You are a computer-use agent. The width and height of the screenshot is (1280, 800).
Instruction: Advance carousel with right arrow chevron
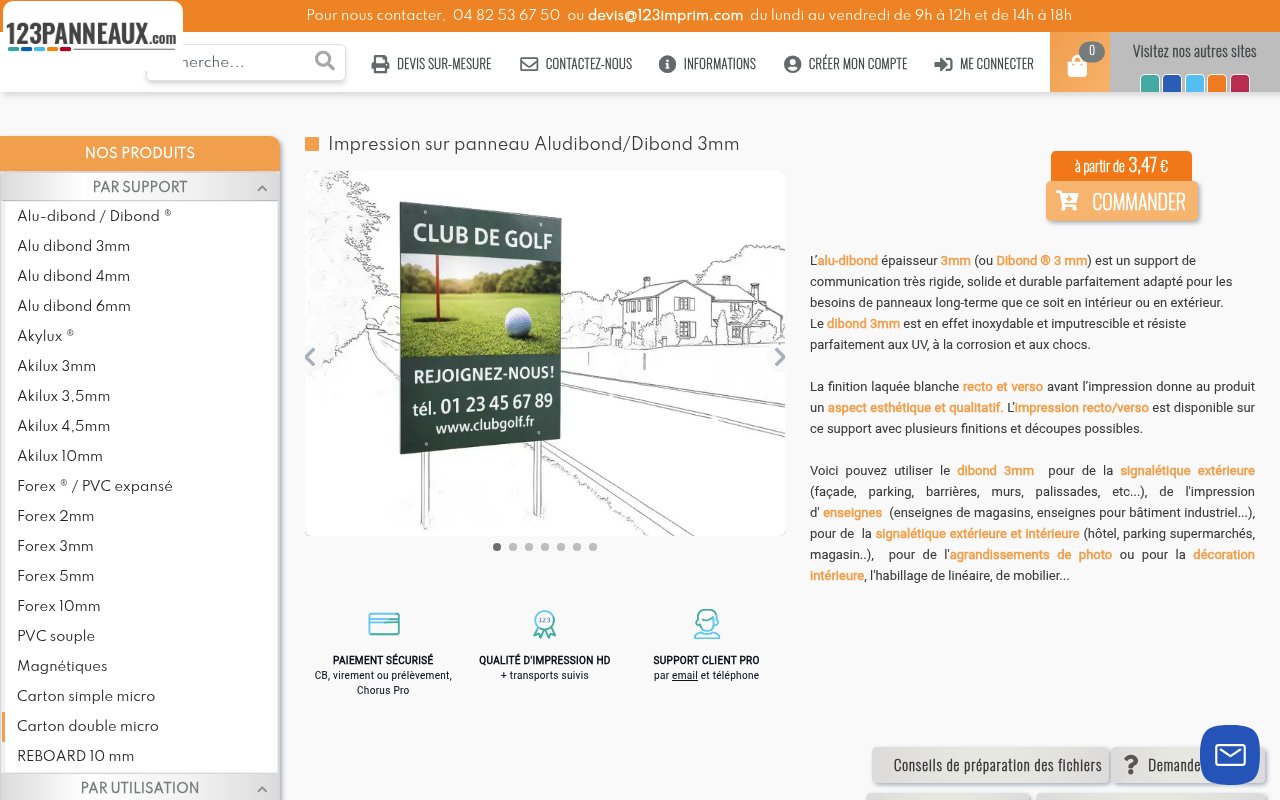pyautogui.click(x=779, y=357)
